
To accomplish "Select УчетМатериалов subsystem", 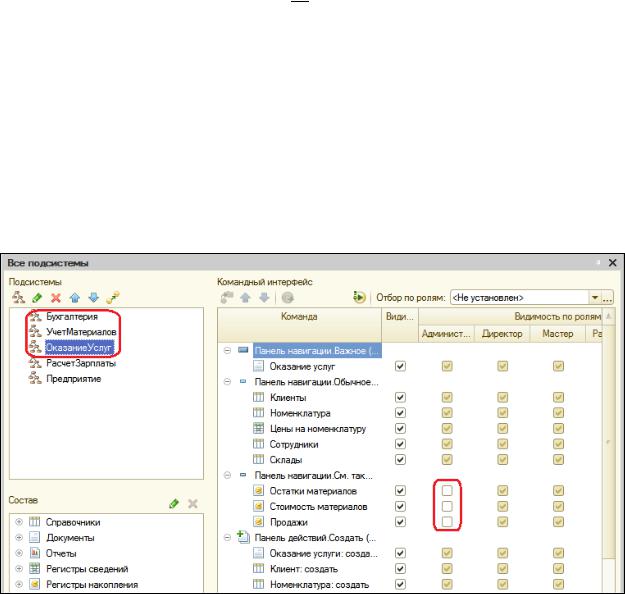I will click(81, 332).
